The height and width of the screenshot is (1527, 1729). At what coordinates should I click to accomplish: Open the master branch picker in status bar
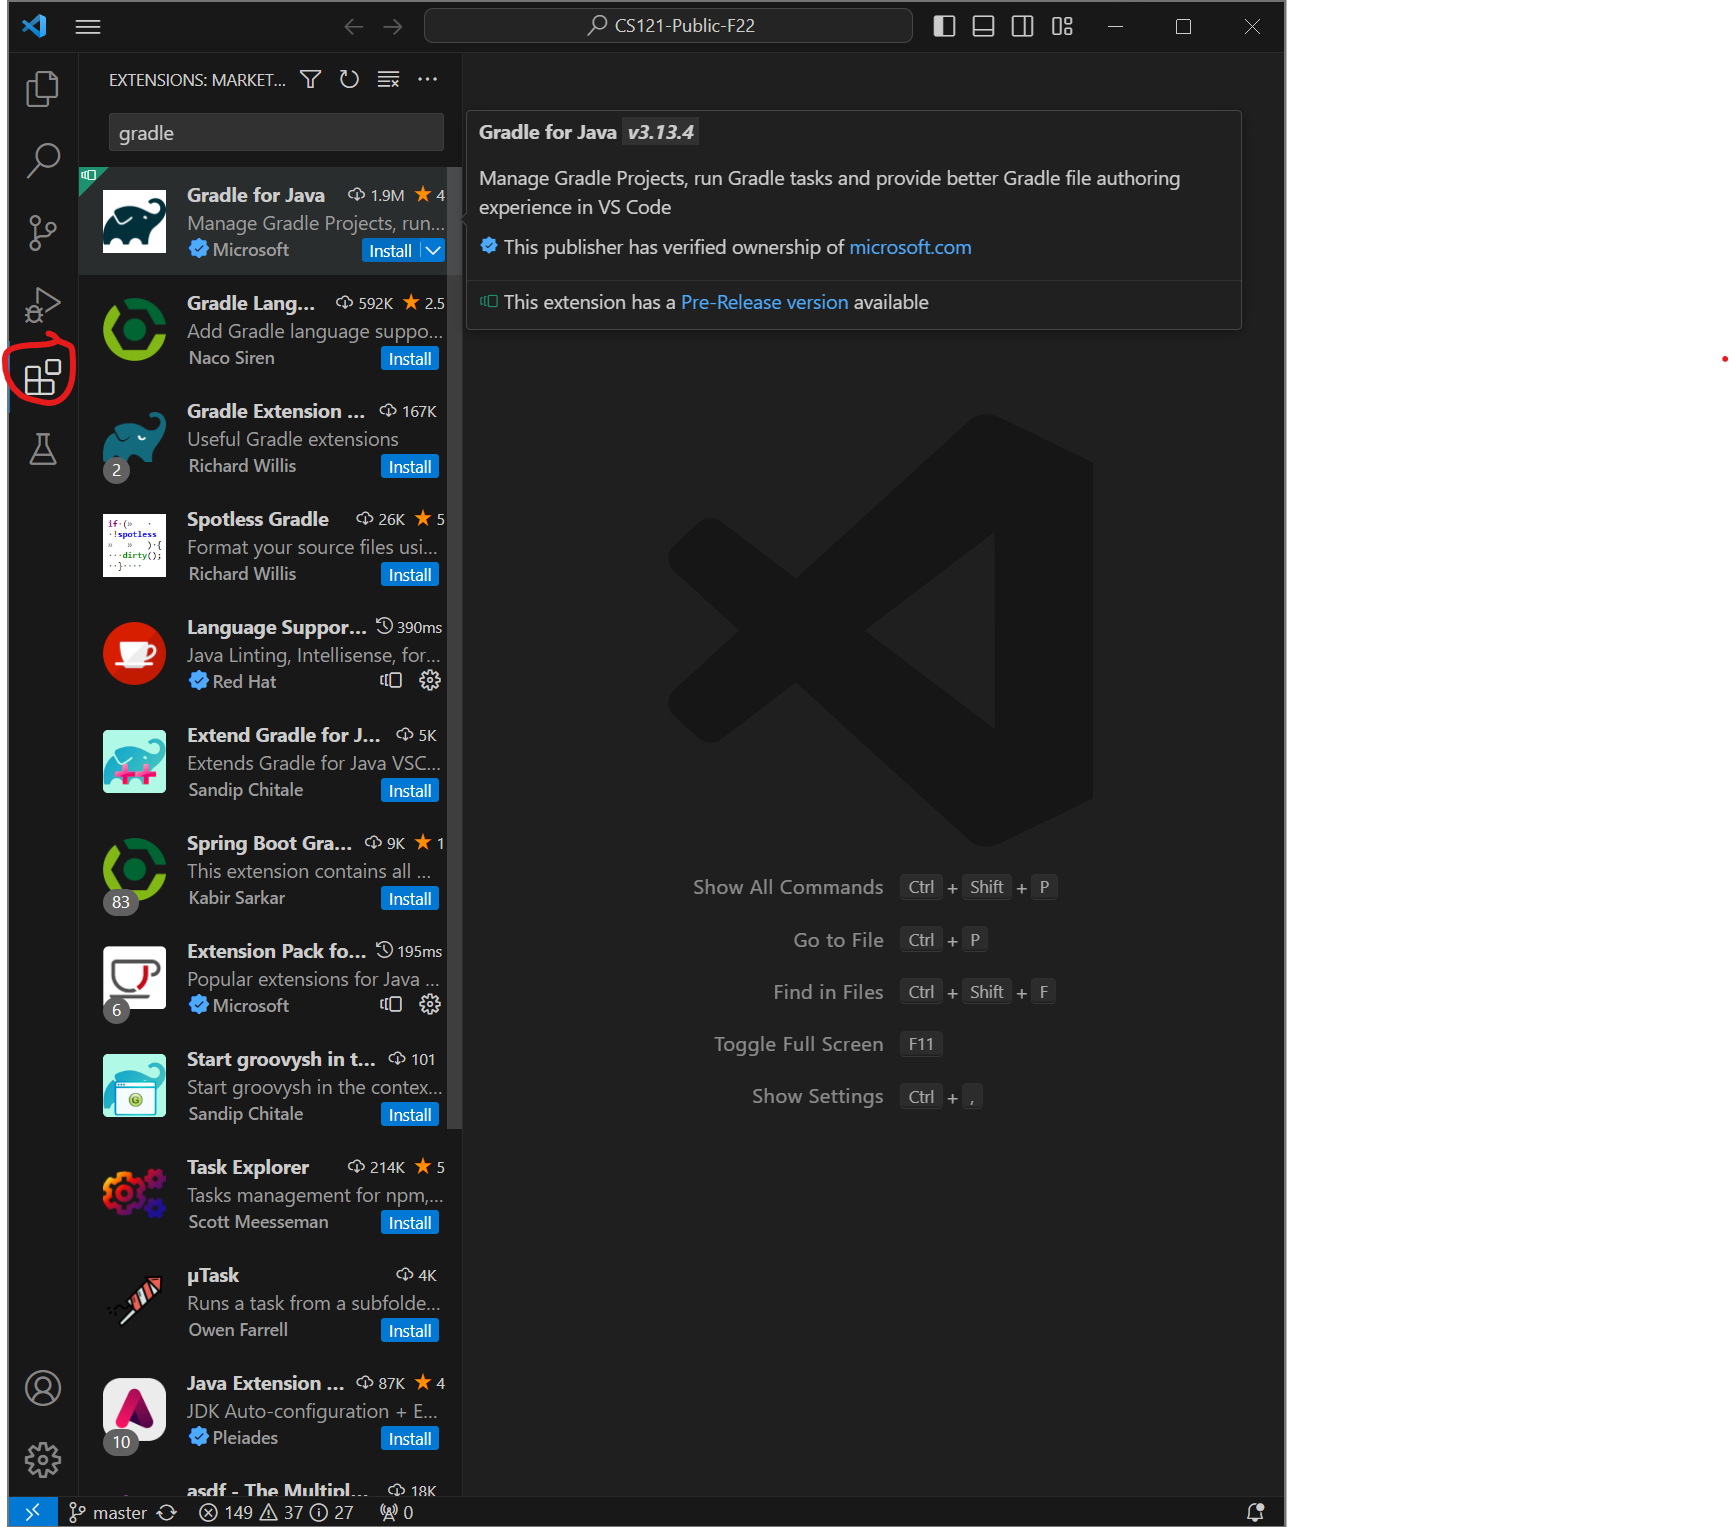tap(108, 1512)
